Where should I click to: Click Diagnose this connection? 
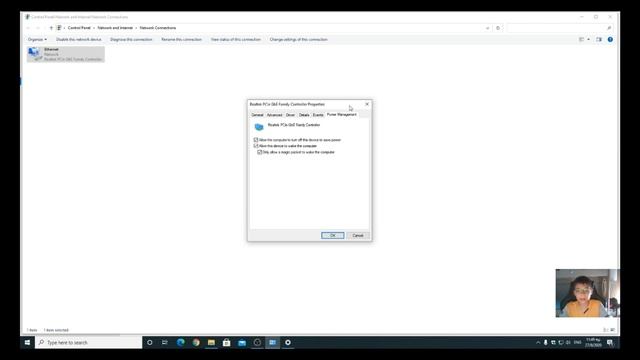tap(131, 40)
